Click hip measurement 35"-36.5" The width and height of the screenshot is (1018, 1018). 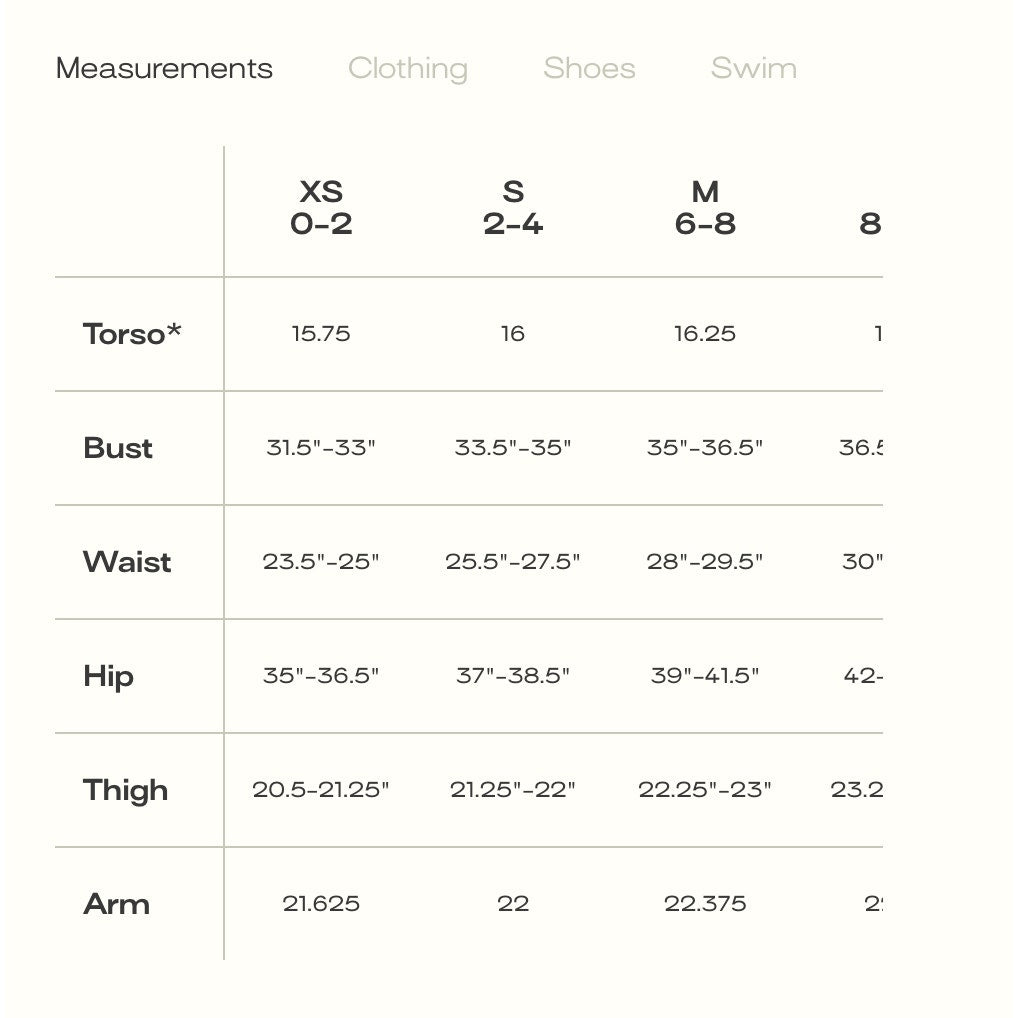(x=321, y=676)
